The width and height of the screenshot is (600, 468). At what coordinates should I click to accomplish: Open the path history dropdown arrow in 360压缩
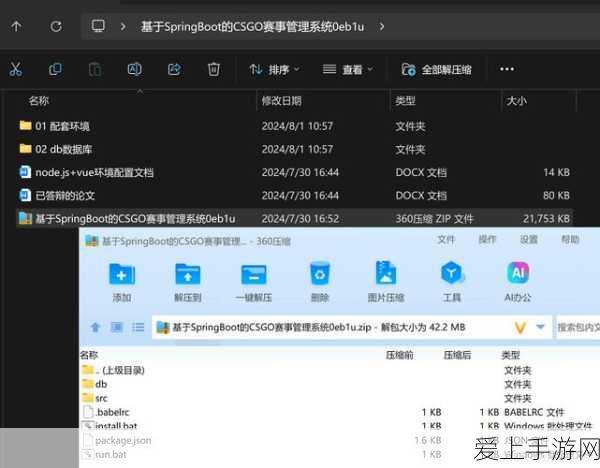click(x=540, y=327)
